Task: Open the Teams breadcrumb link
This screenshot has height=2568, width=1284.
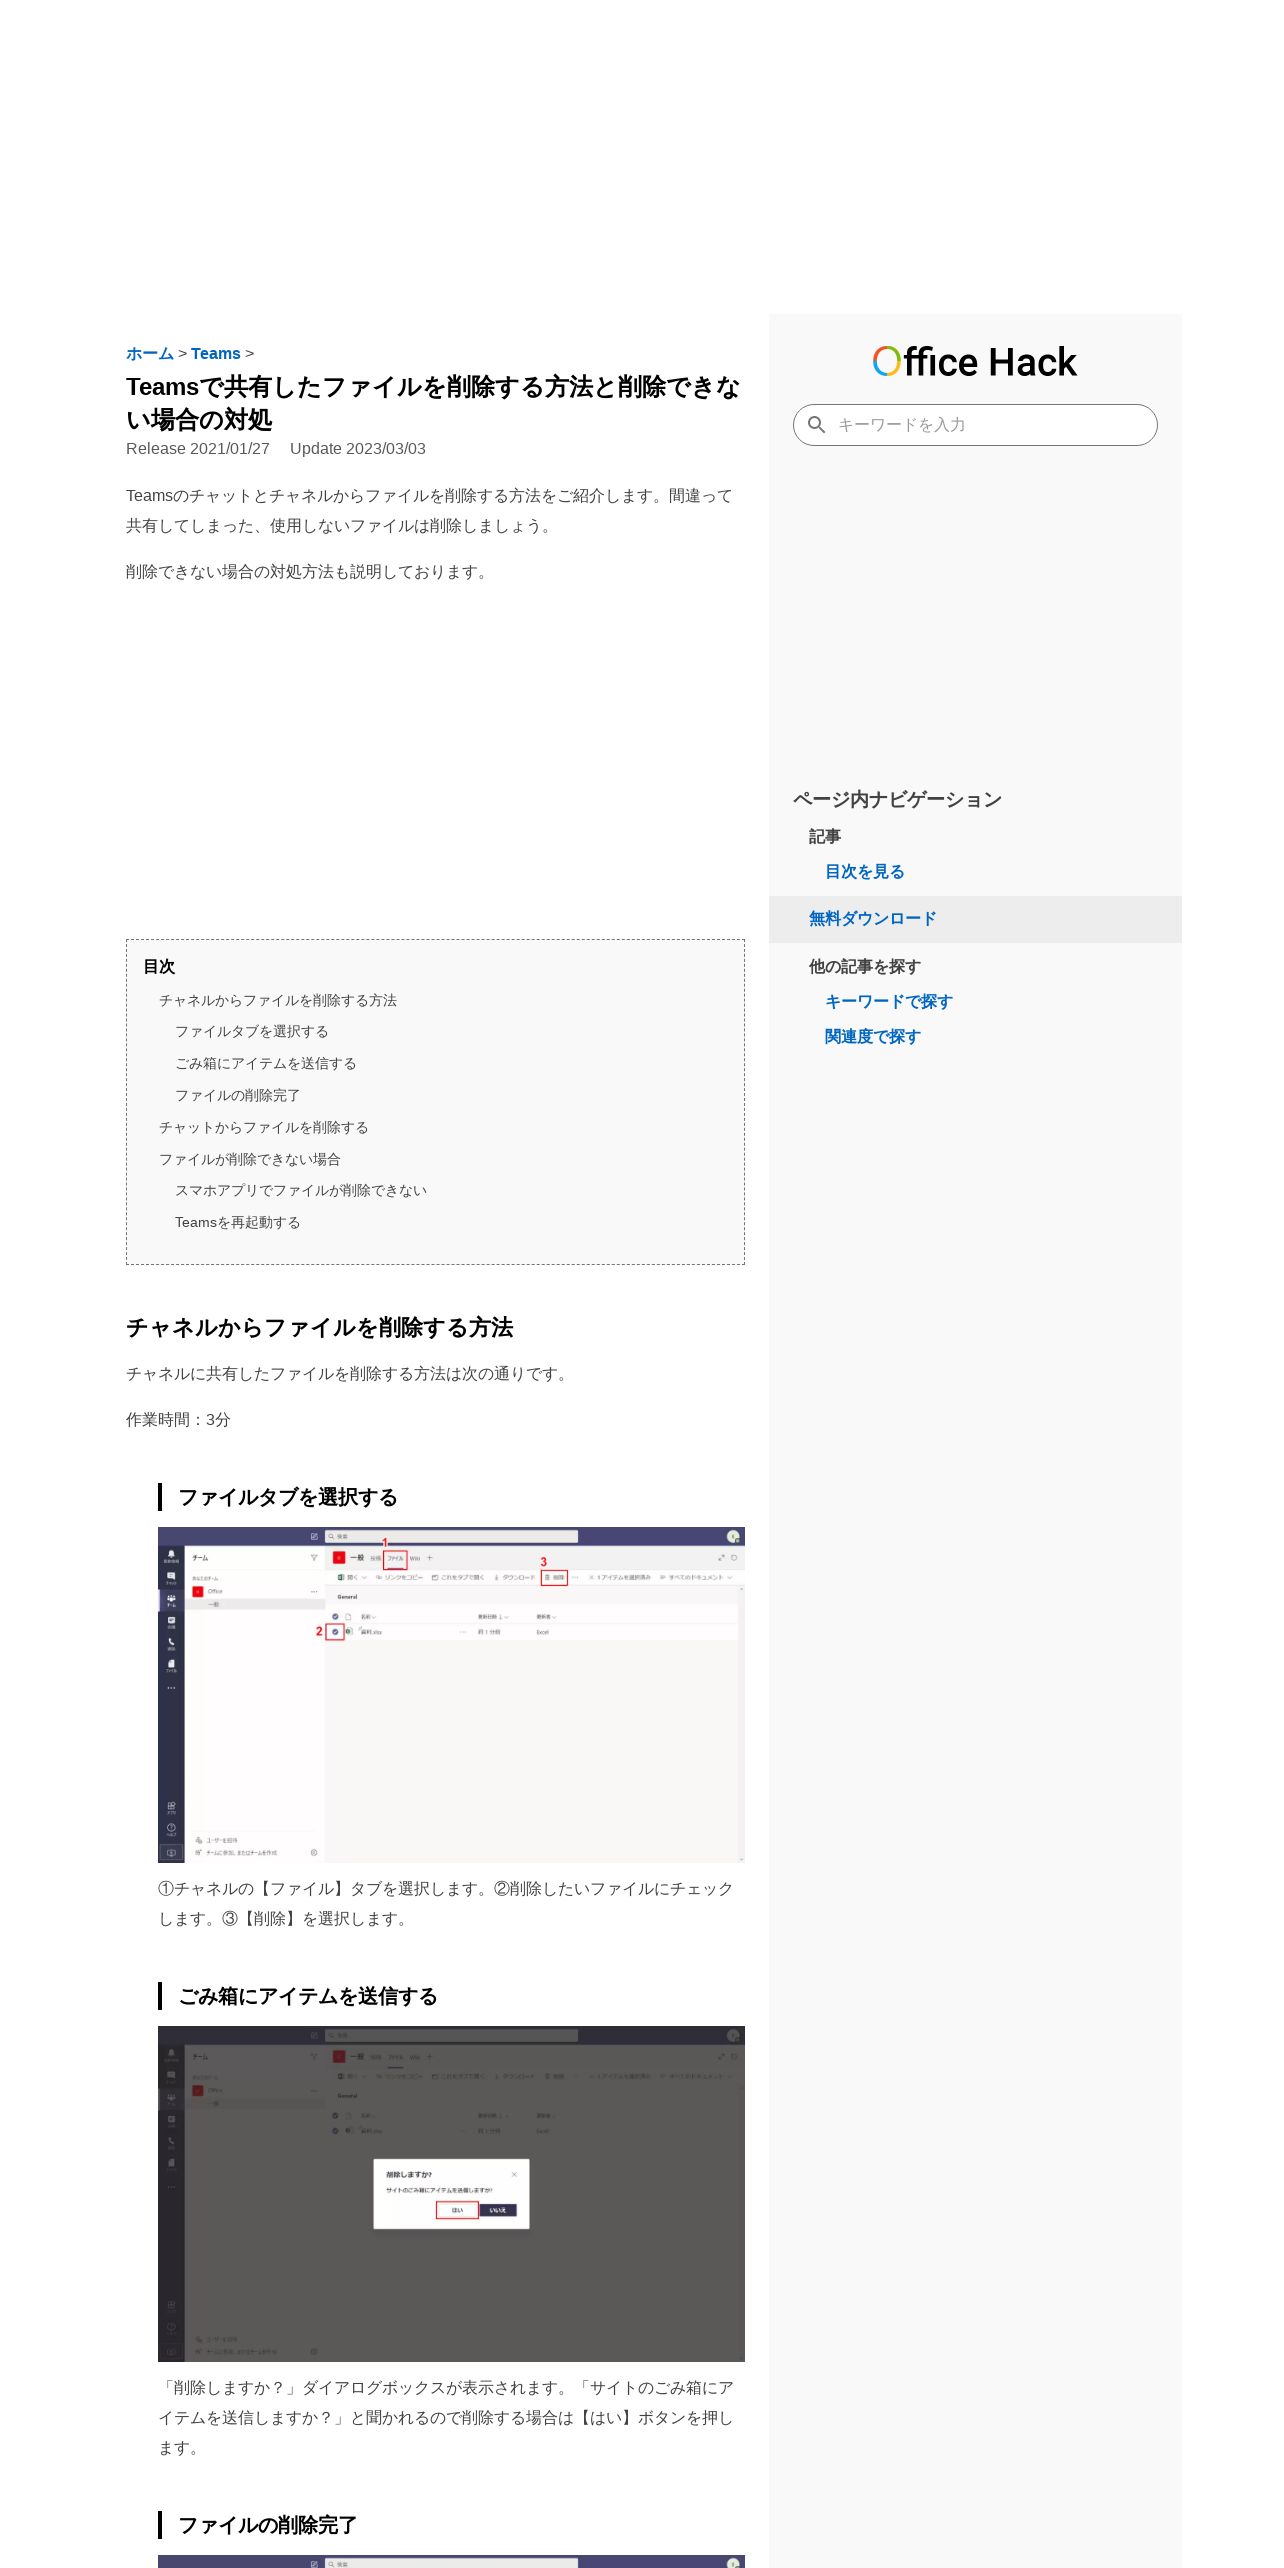Action: (216, 354)
